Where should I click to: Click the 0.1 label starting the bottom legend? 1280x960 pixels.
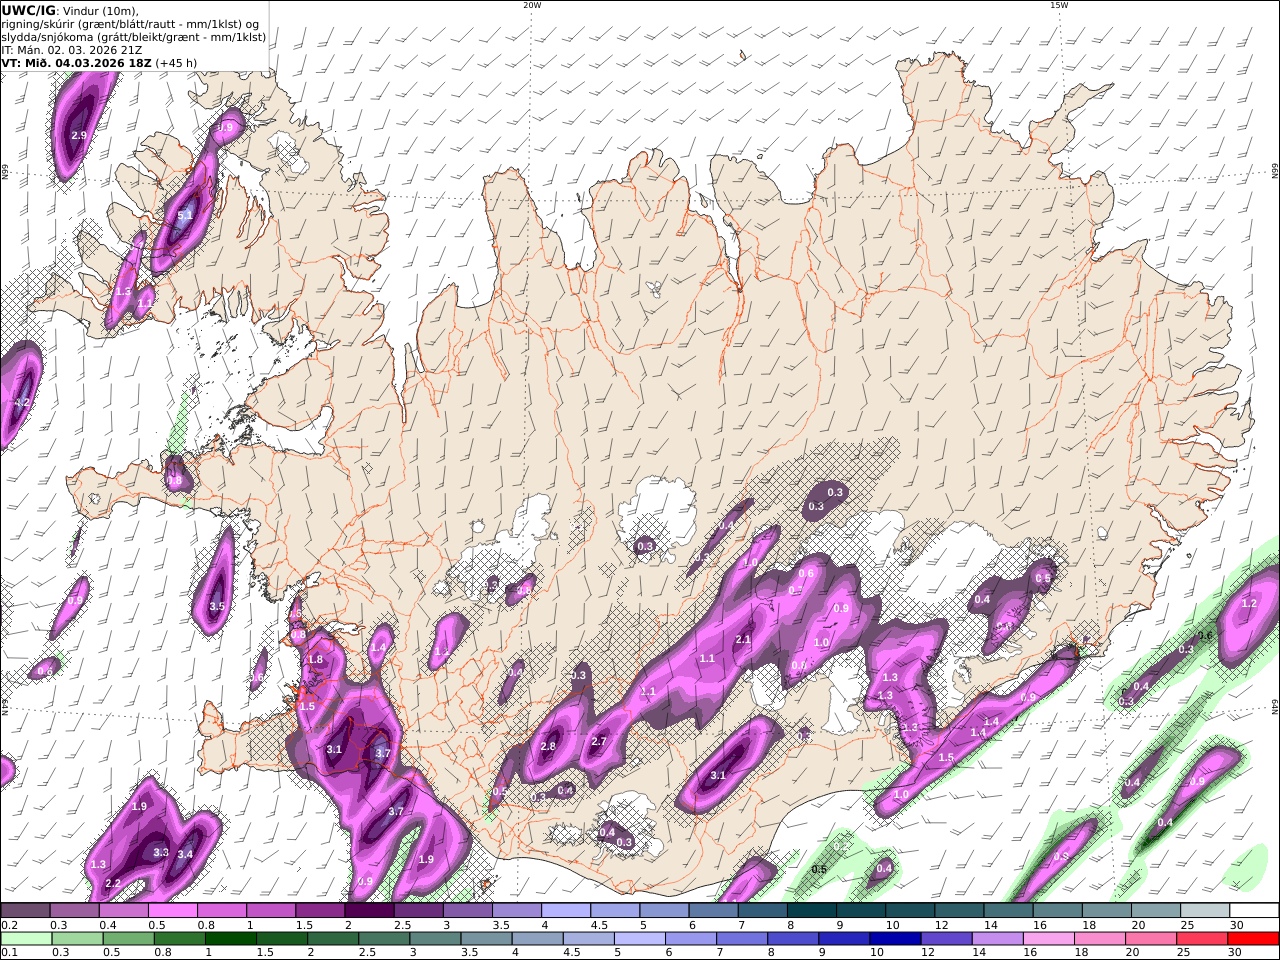click(9, 953)
